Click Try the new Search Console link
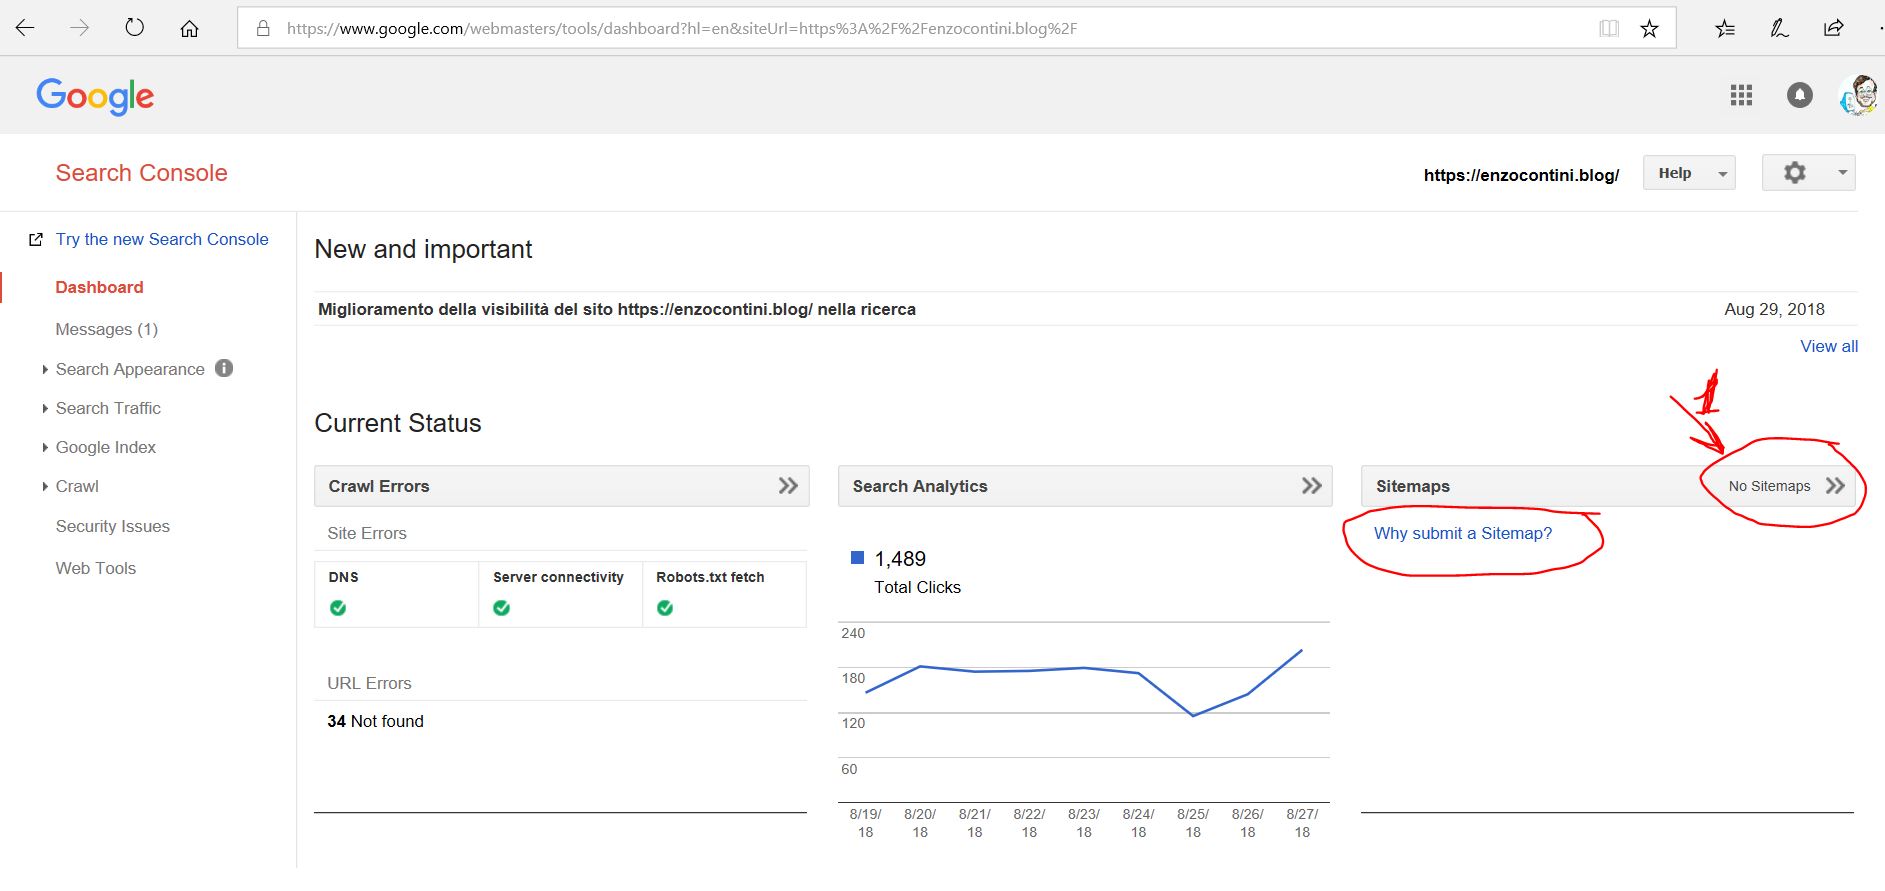1885x891 pixels. point(162,239)
